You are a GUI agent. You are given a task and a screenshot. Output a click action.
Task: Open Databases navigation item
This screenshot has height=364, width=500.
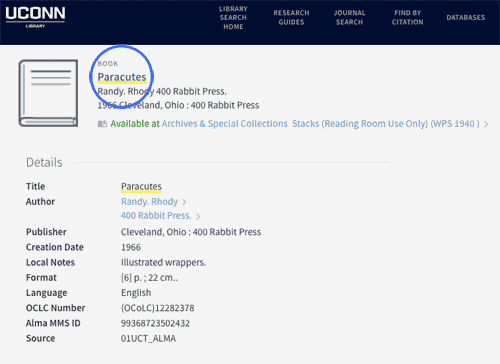pos(466,17)
